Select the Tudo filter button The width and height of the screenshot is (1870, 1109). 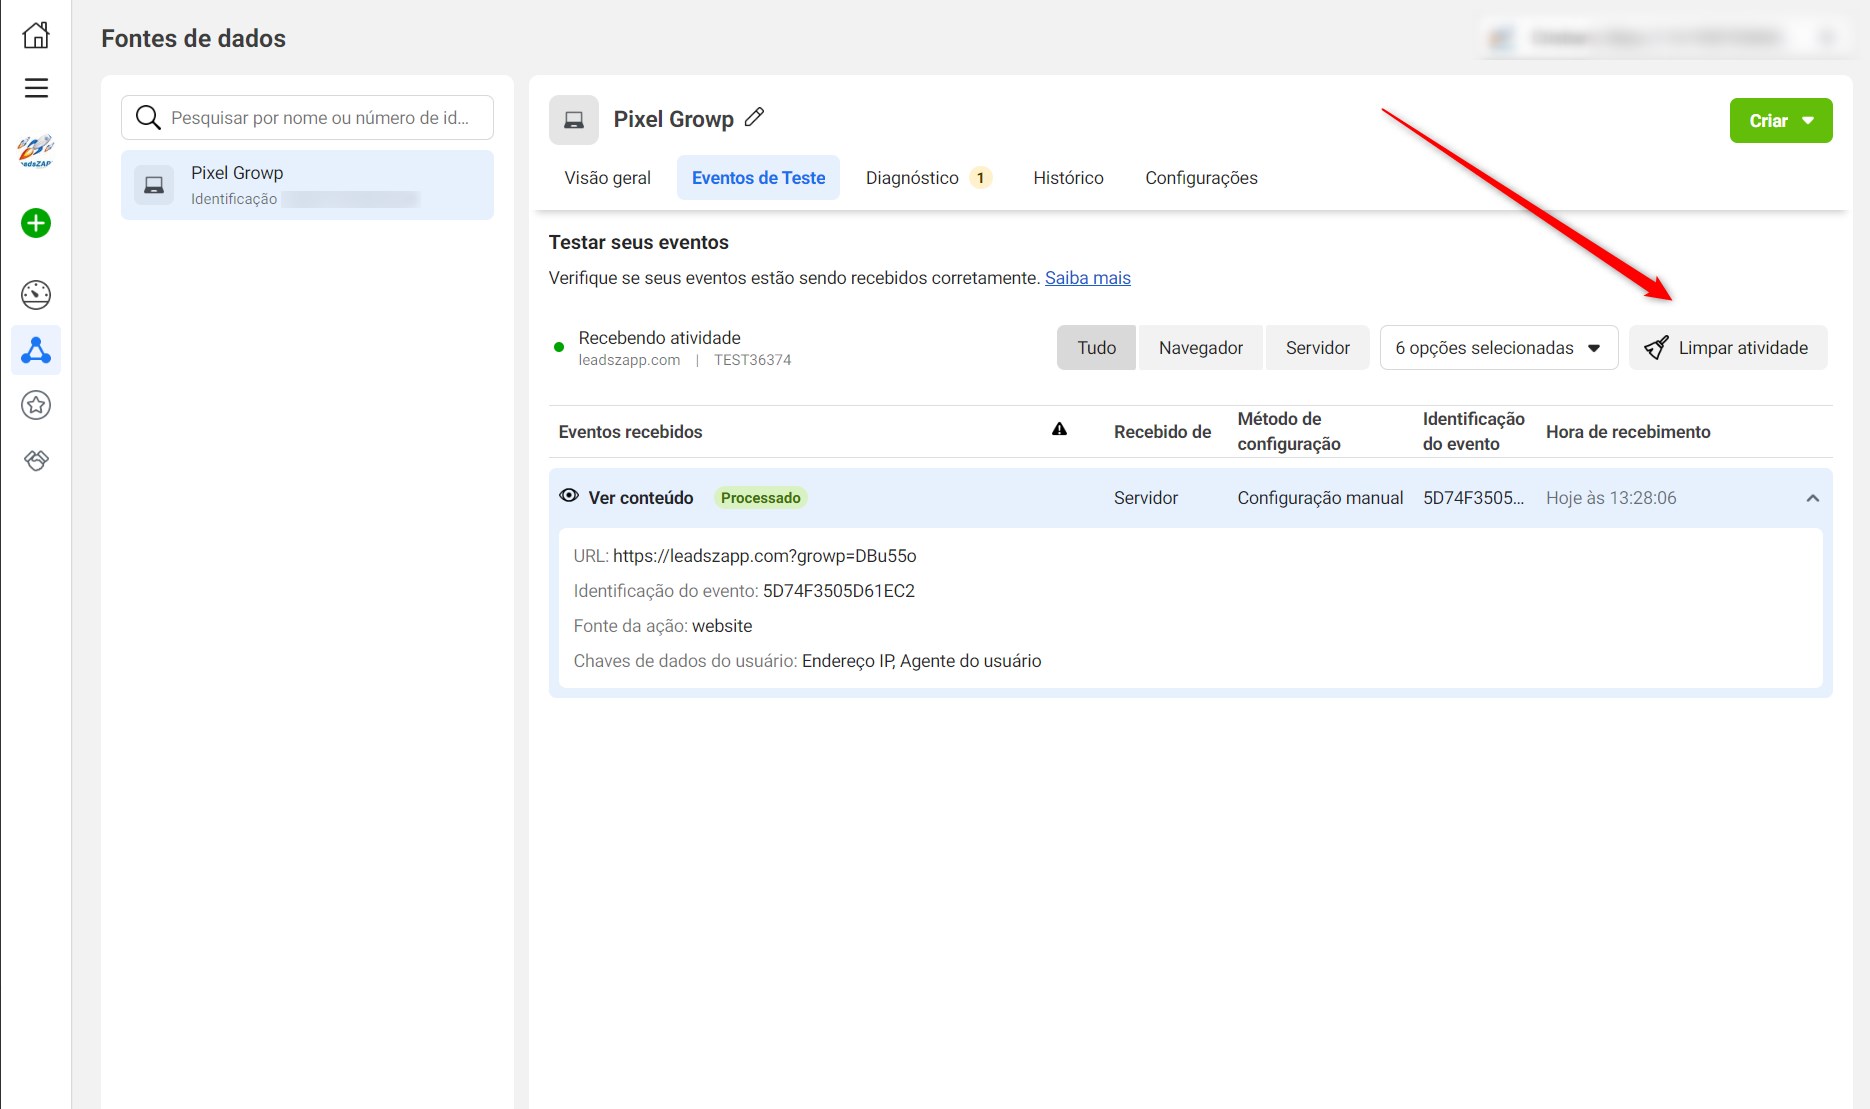click(1096, 348)
